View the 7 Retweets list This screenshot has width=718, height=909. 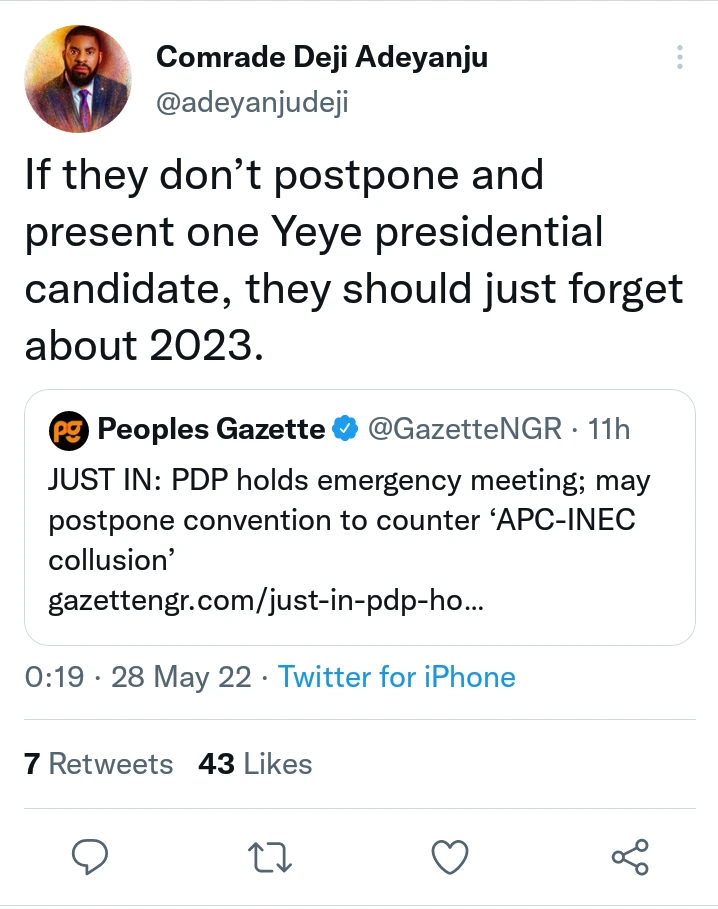tap(98, 764)
